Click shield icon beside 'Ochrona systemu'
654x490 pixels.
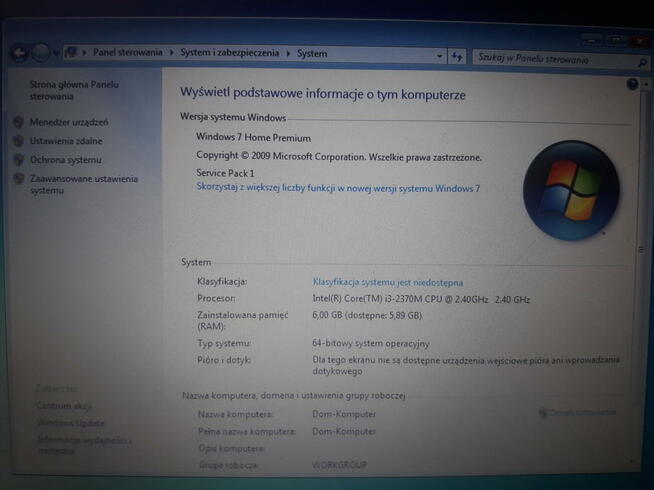tap(18, 160)
